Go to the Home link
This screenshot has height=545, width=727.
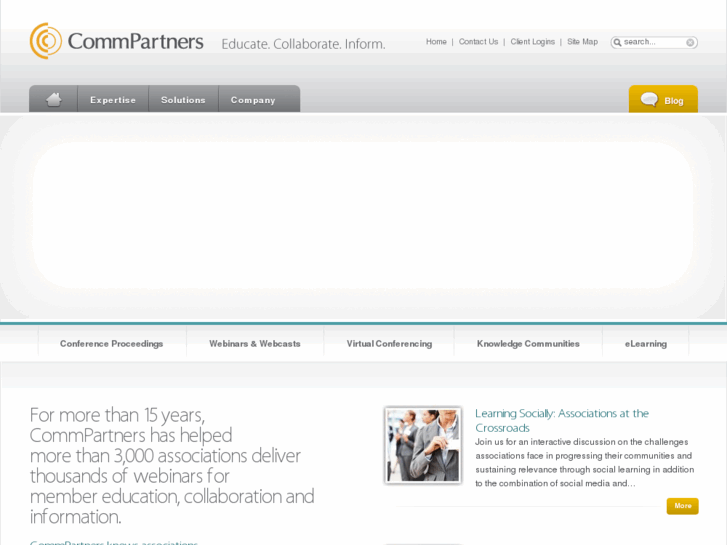436,42
